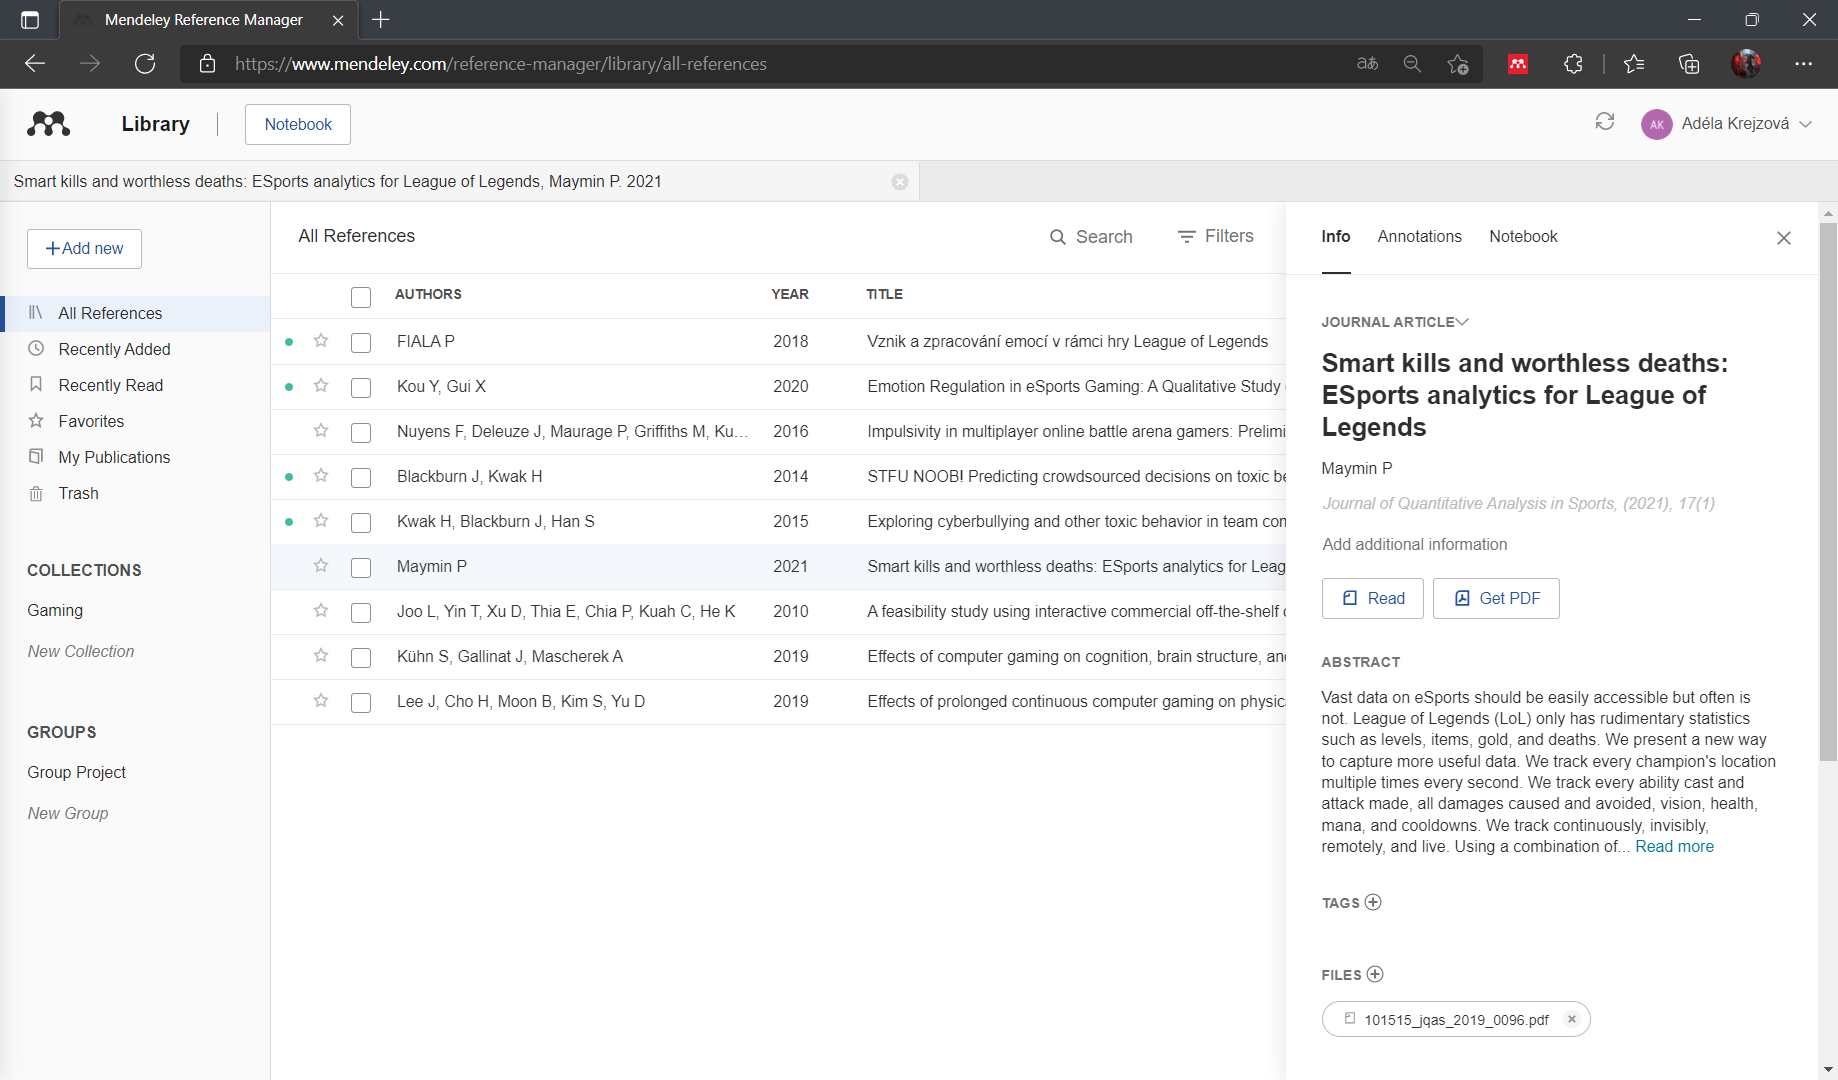
Task: Switch to the Info tab
Action: (1335, 236)
